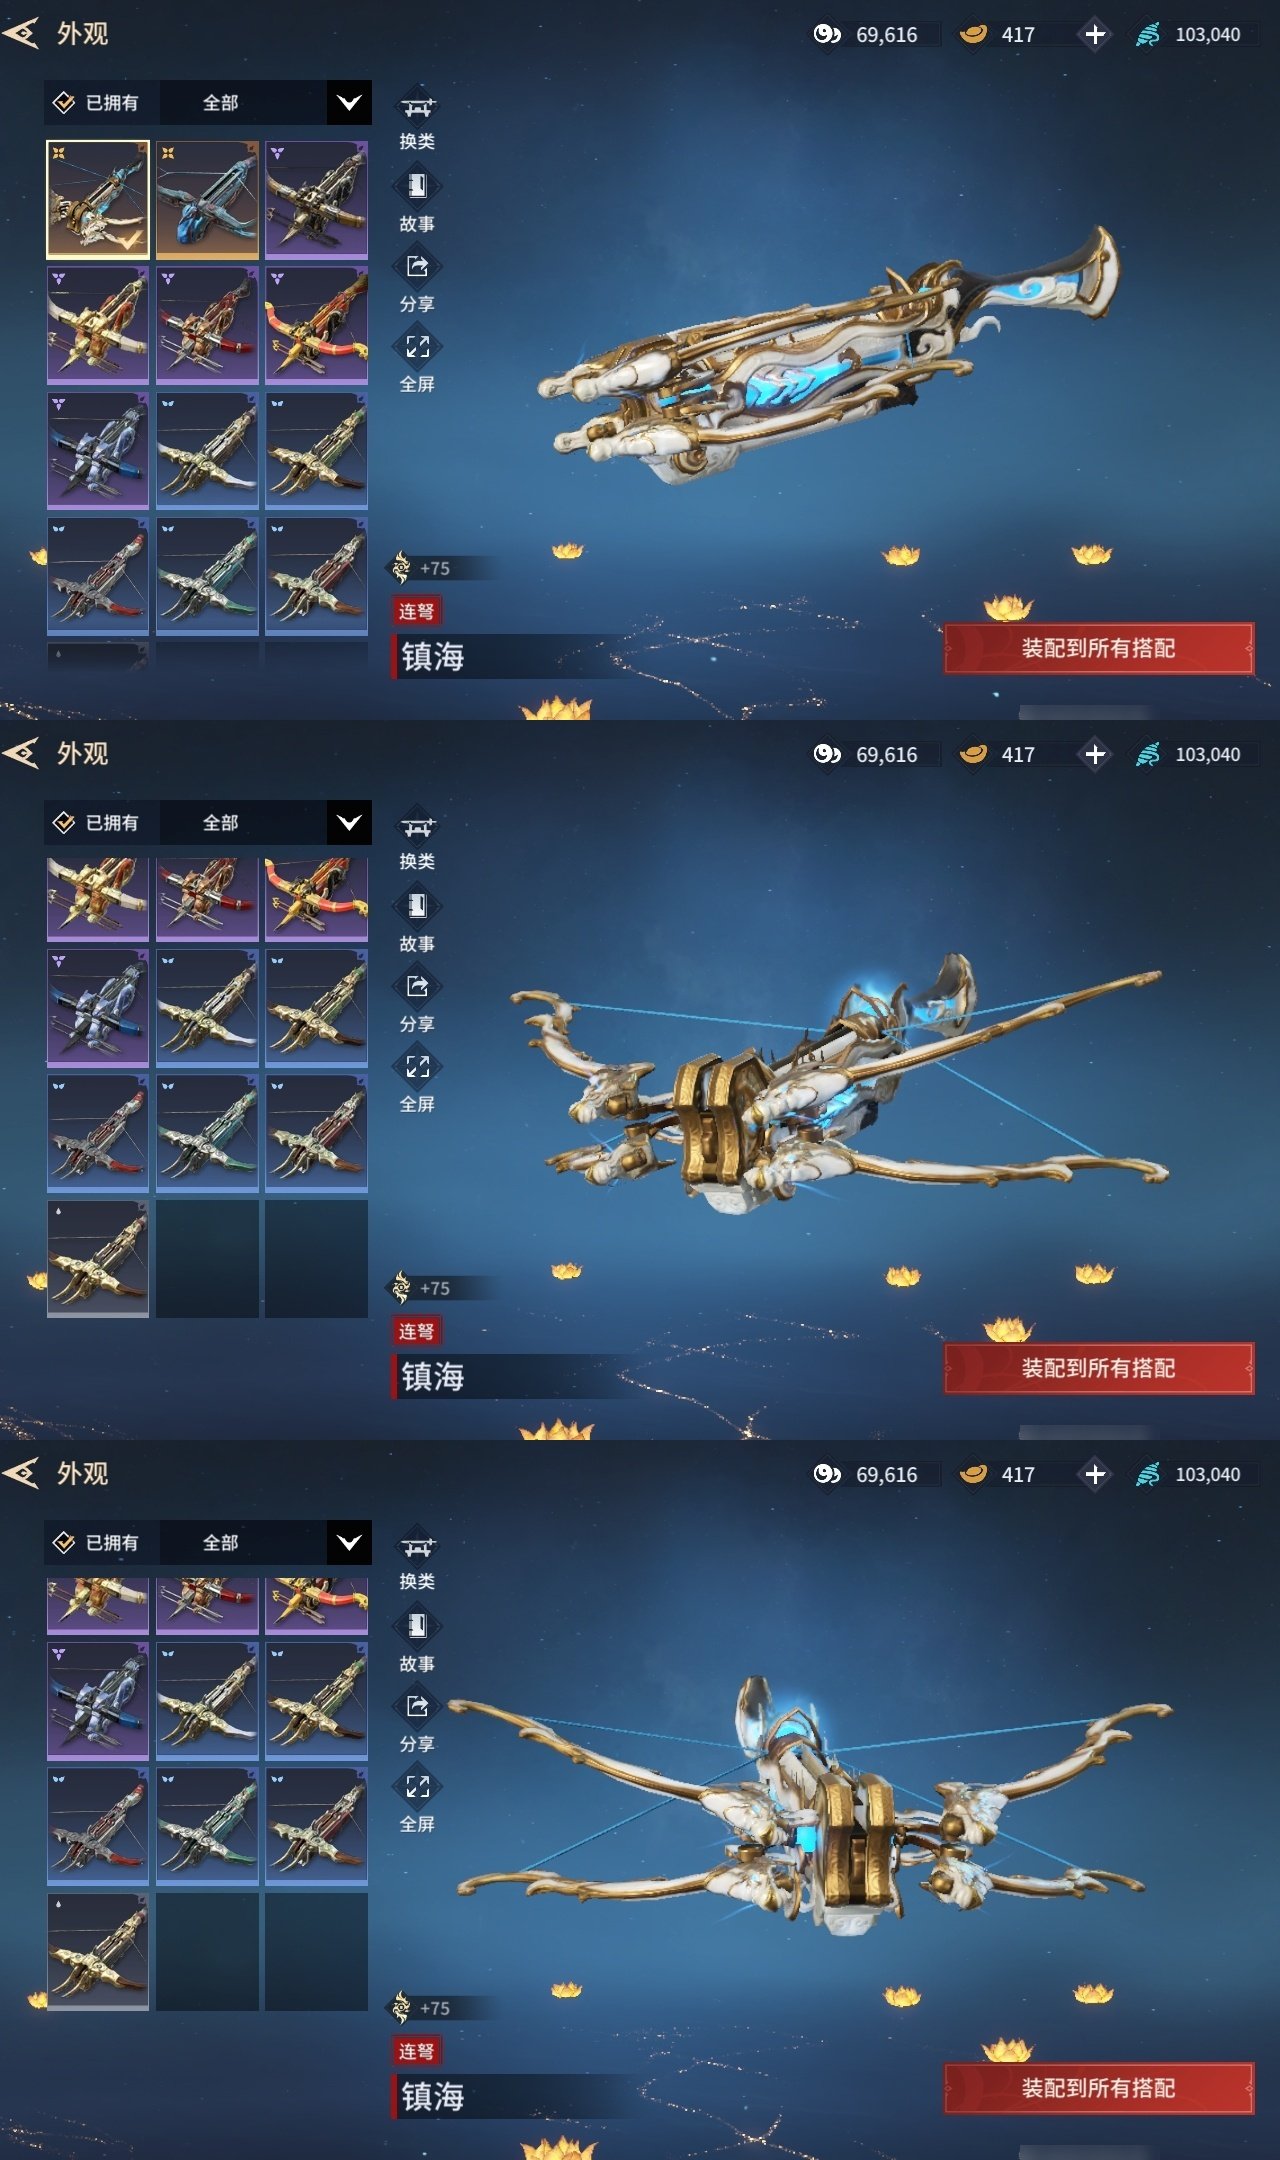Click the 分享 share icon in the middle screen
Screen dimensions: 1280x2160
417,986
